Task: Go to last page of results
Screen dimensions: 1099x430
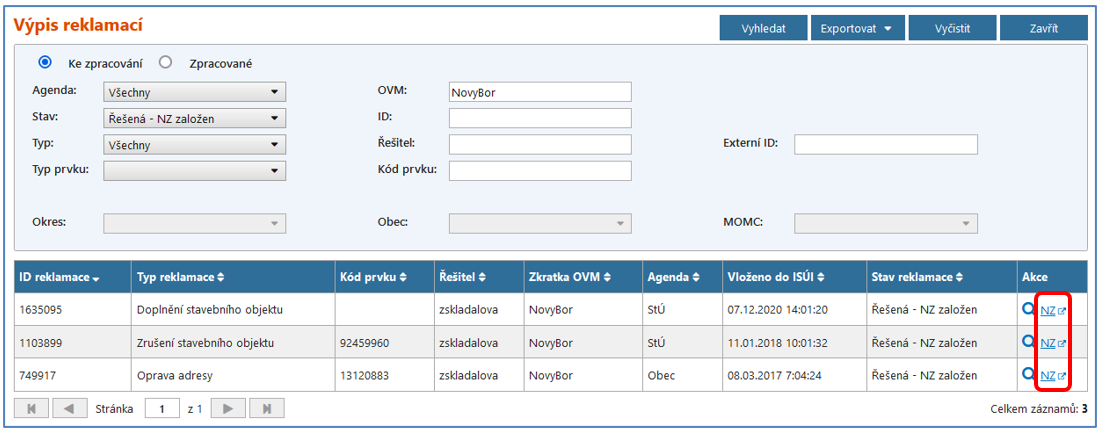Action: [266, 408]
